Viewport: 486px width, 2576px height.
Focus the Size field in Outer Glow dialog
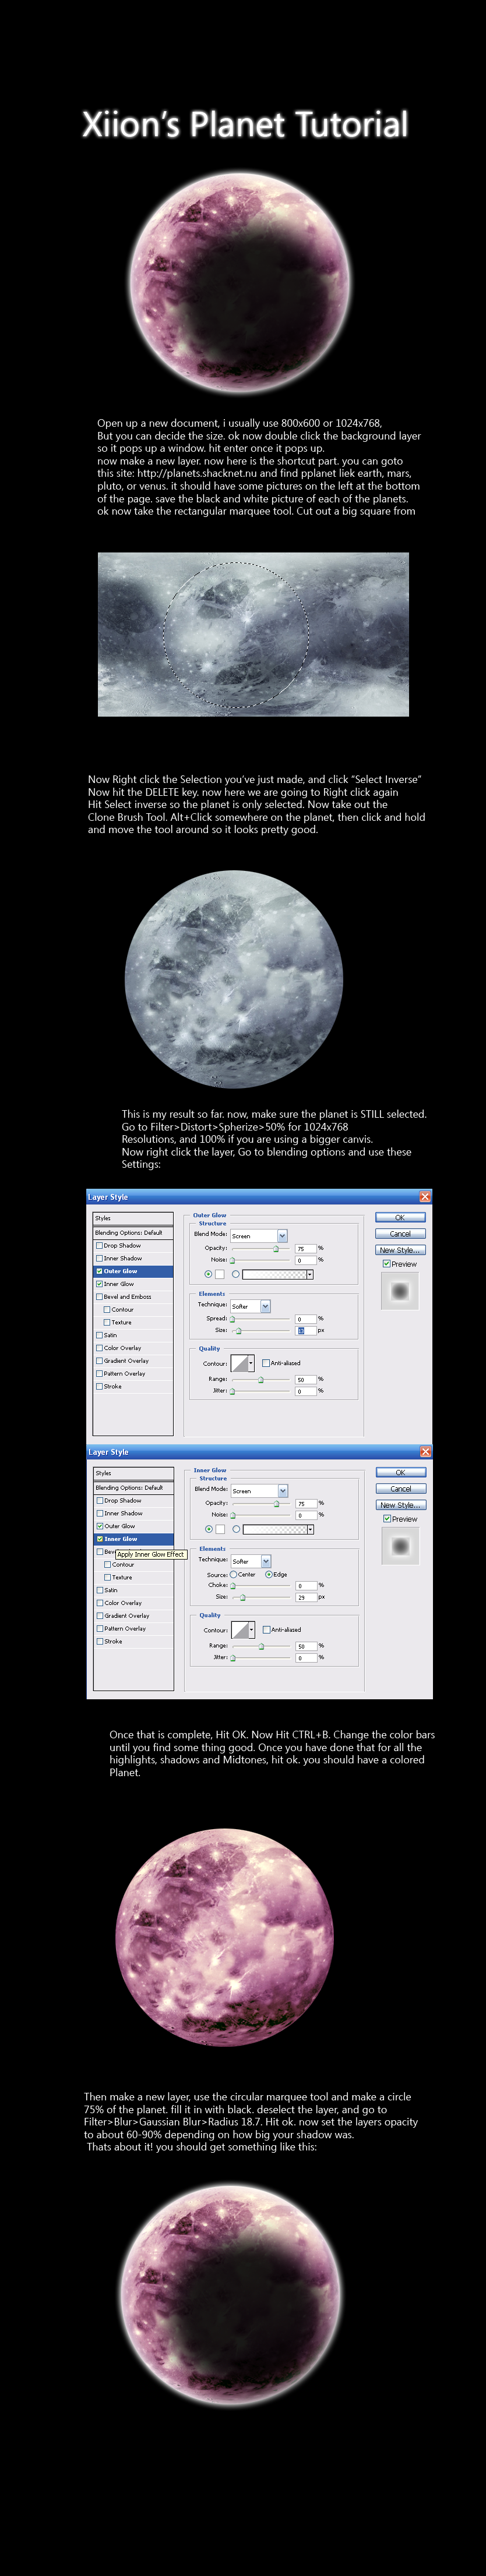click(x=305, y=1330)
